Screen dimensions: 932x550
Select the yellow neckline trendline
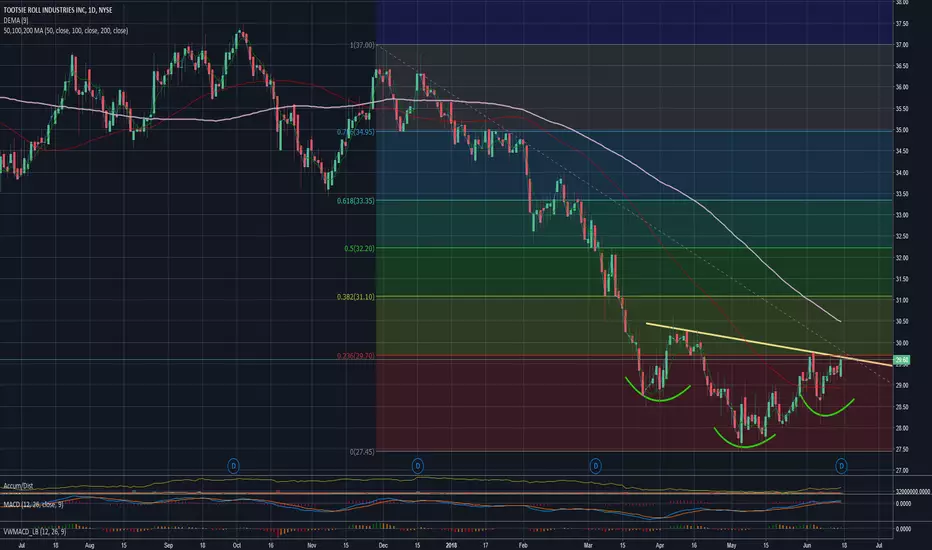pyautogui.click(x=769, y=345)
